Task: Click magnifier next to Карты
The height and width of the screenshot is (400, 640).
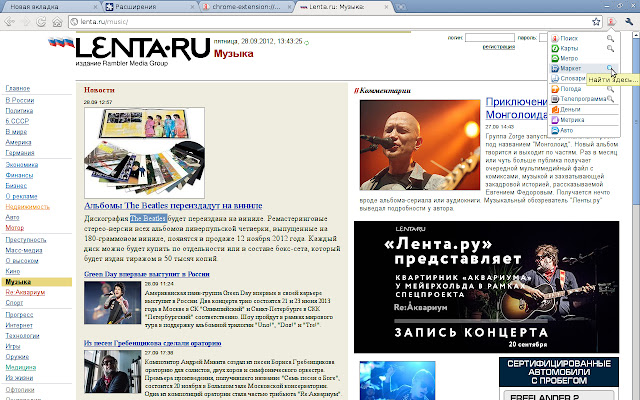Action: tap(610, 48)
